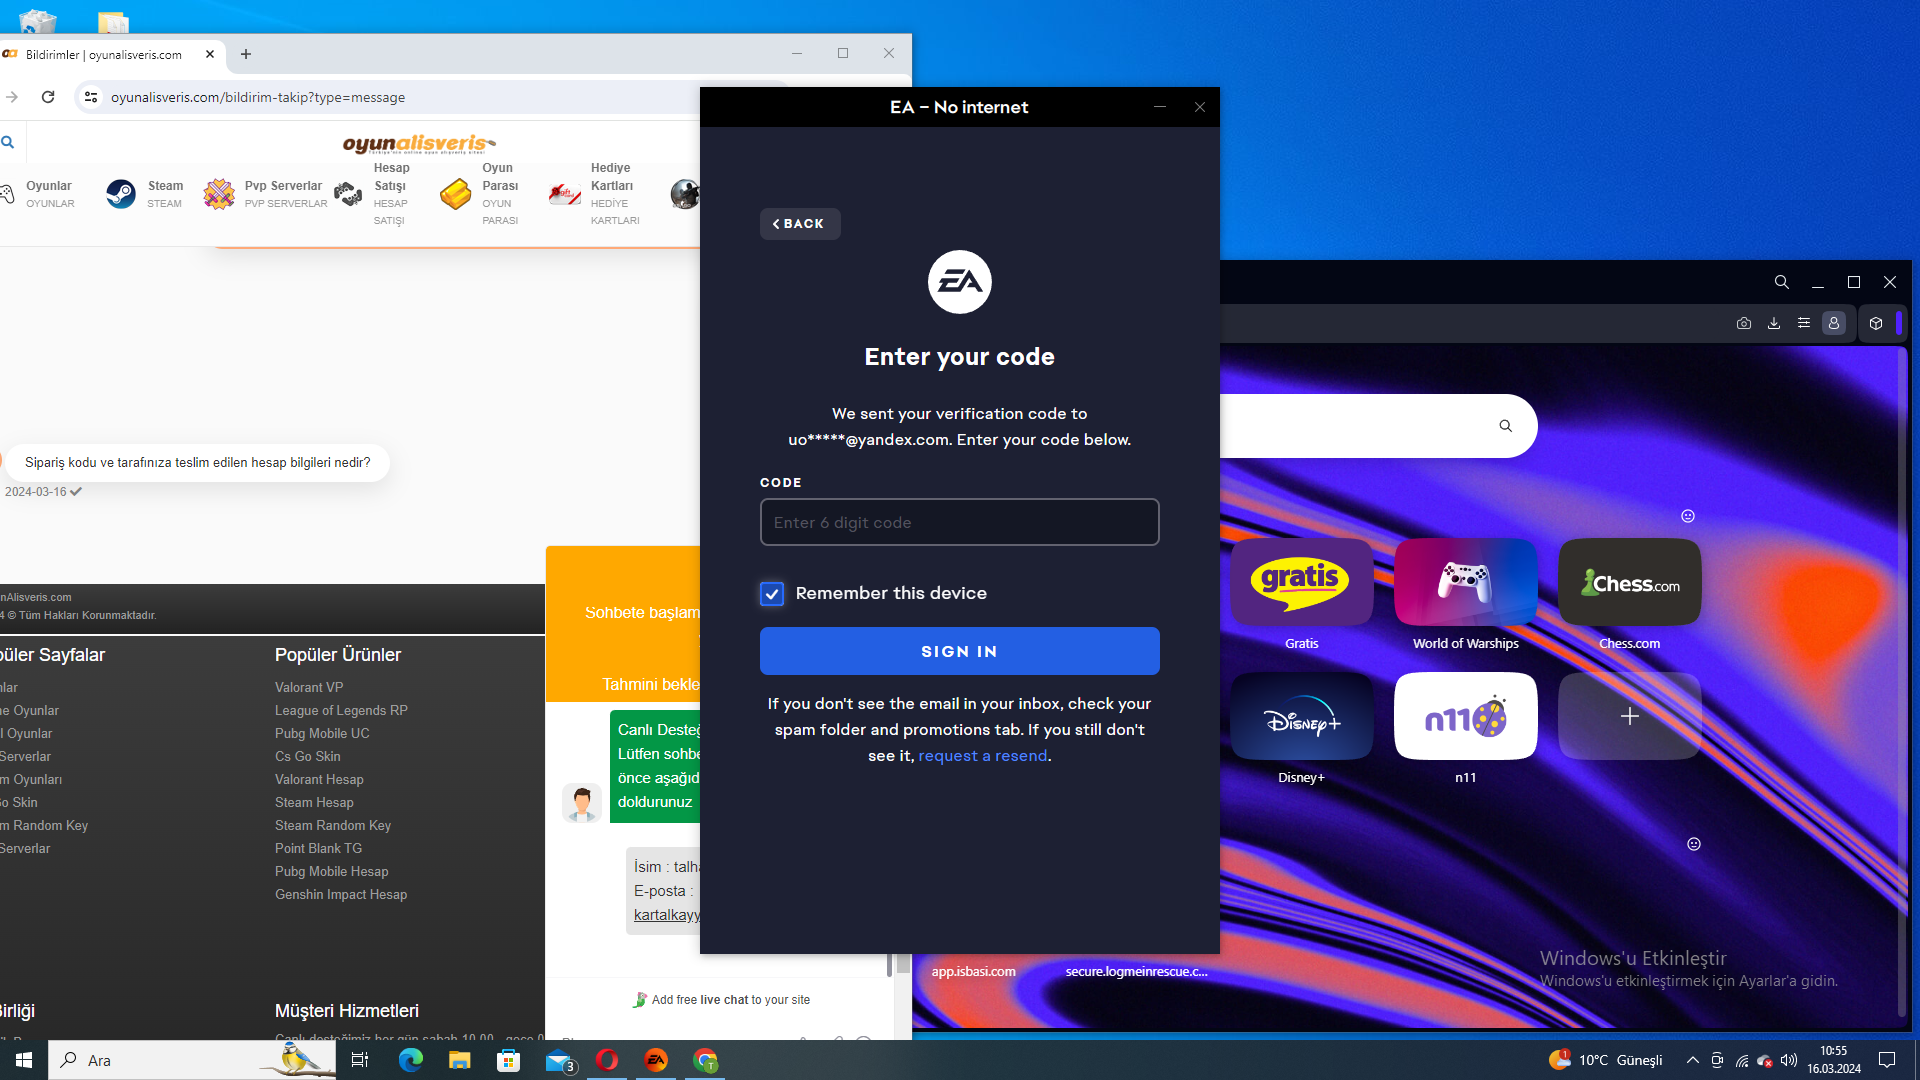Click the Chrome address bar URL
Image resolution: width=1920 pixels, height=1080 pixels.
pos(258,97)
